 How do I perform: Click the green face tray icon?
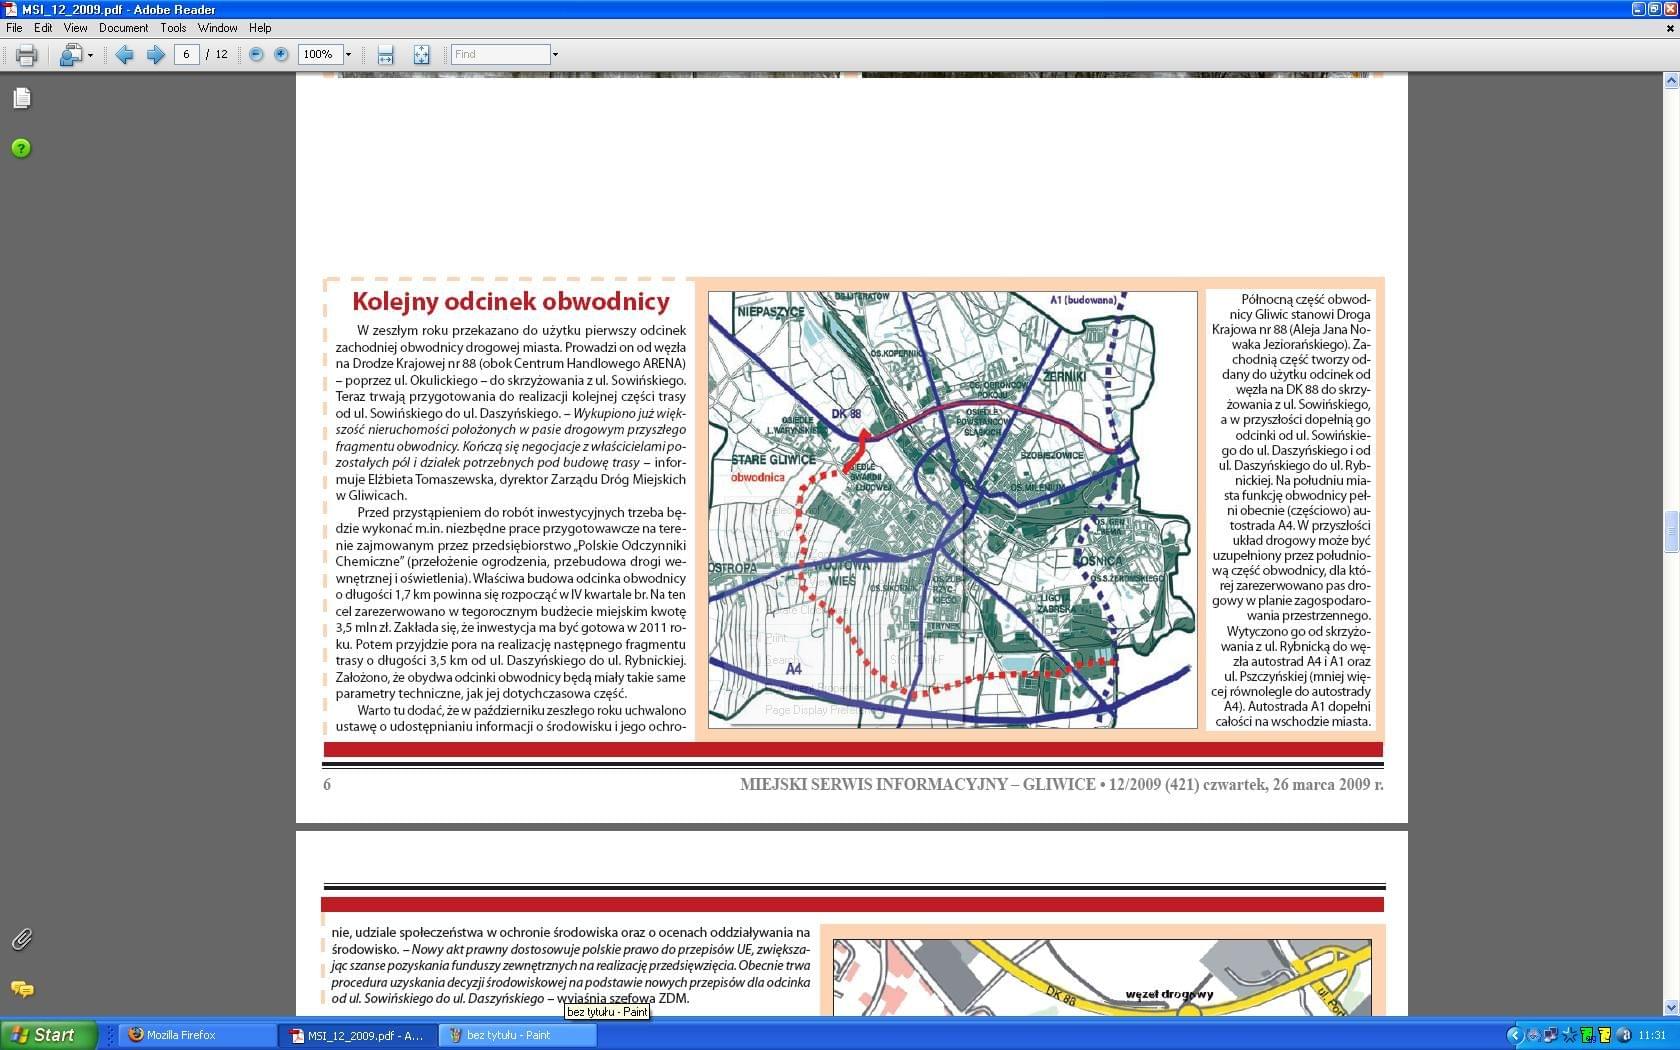[x=1587, y=1035]
